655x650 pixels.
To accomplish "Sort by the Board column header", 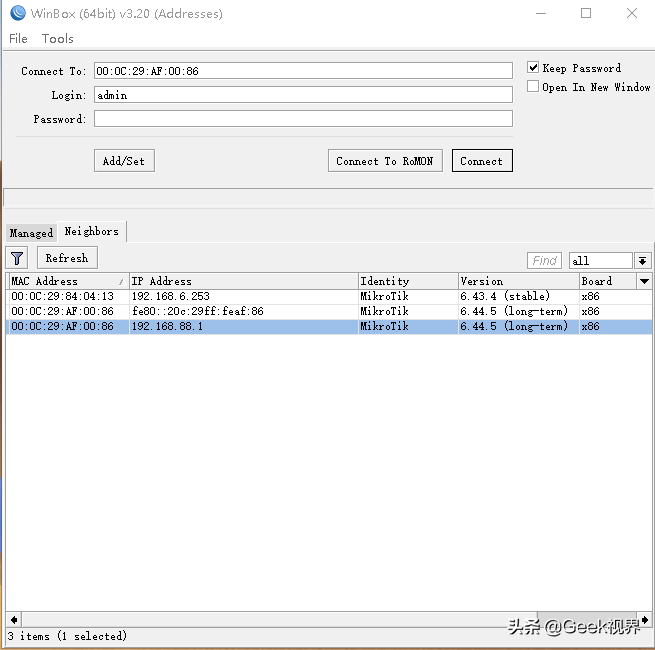I will tap(608, 281).
